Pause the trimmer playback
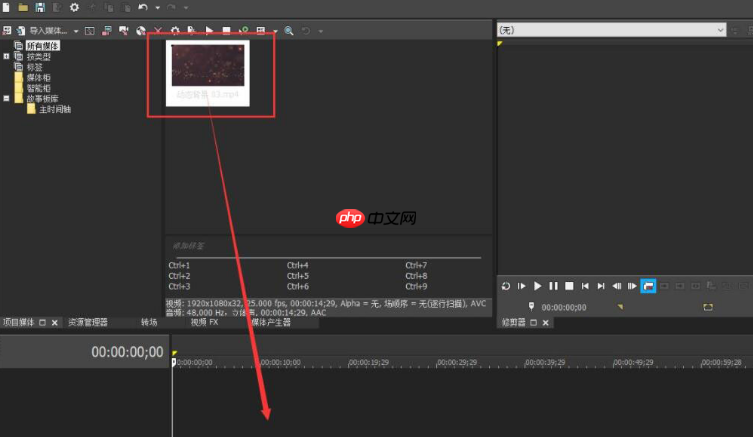The height and width of the screenshot is (437, 753). click(553, 286)
